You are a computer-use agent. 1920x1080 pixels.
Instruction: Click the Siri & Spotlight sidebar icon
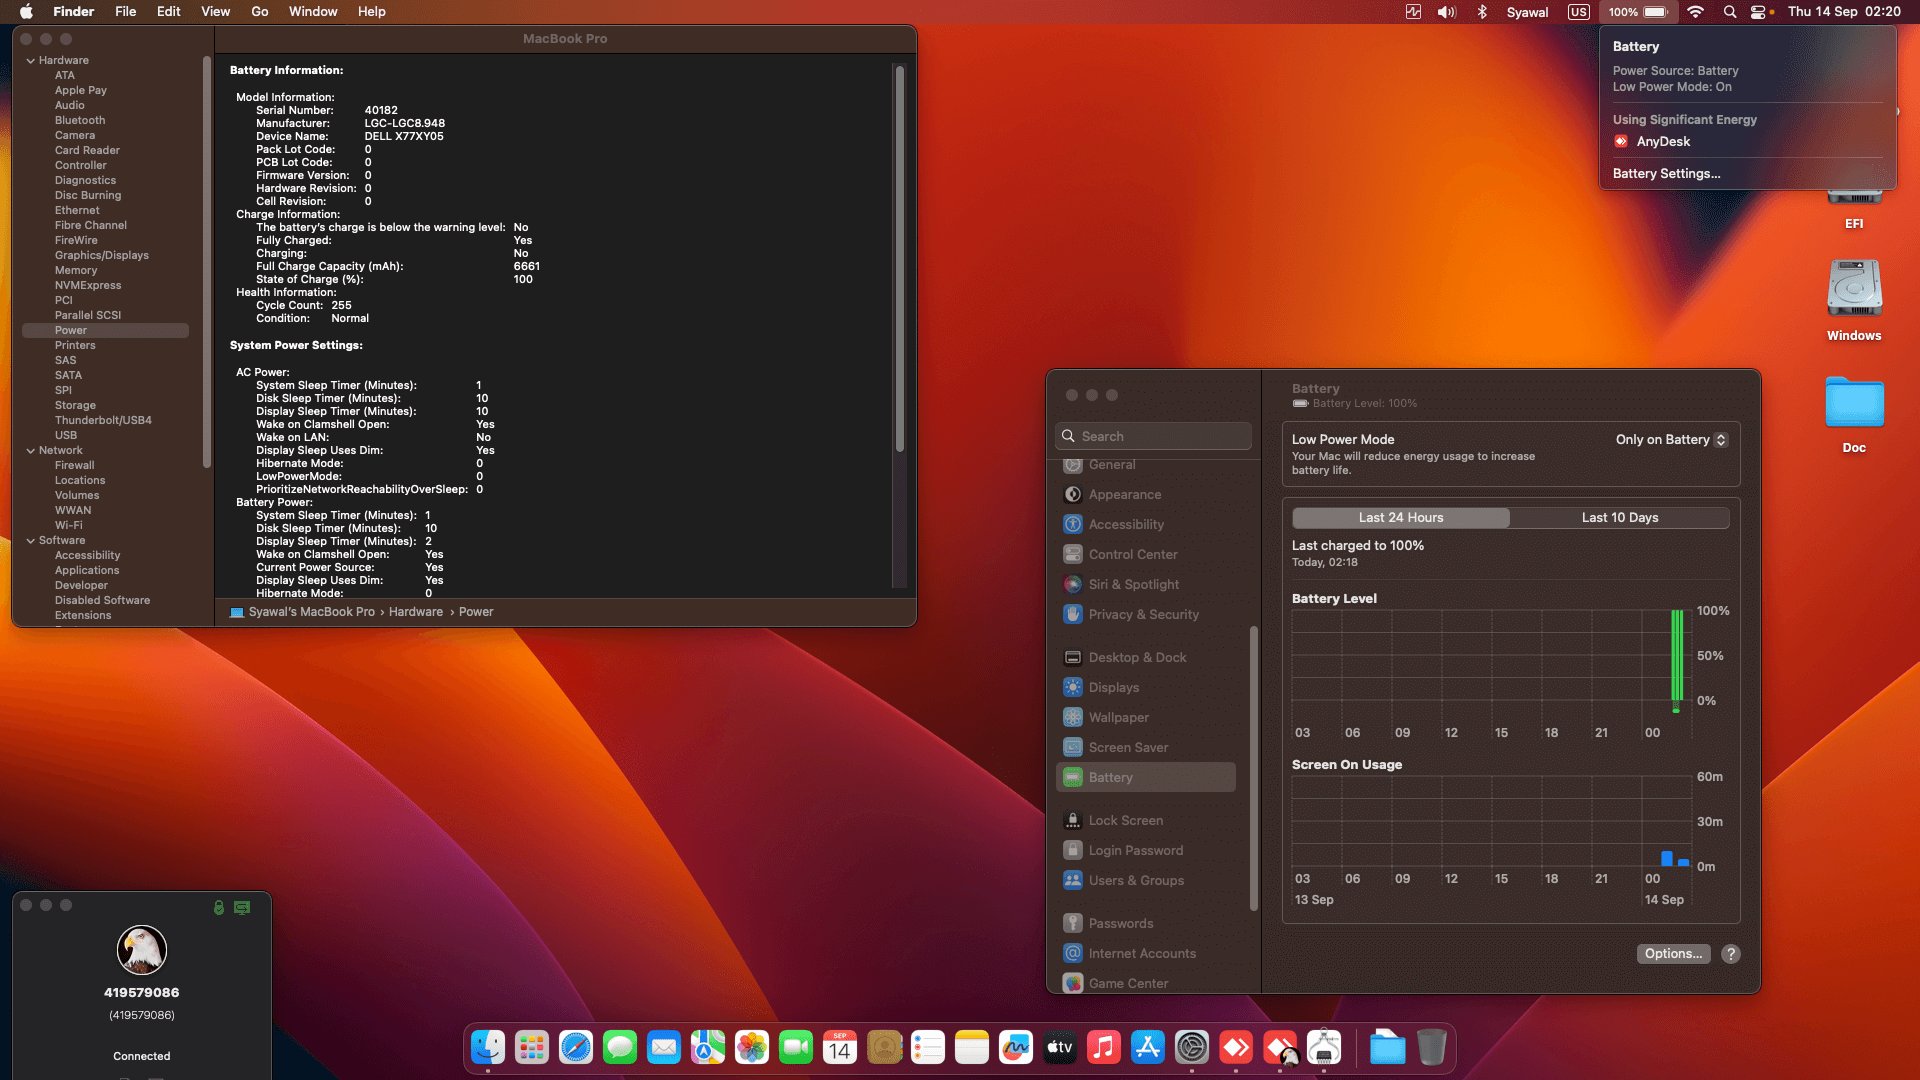point(1072,584)
